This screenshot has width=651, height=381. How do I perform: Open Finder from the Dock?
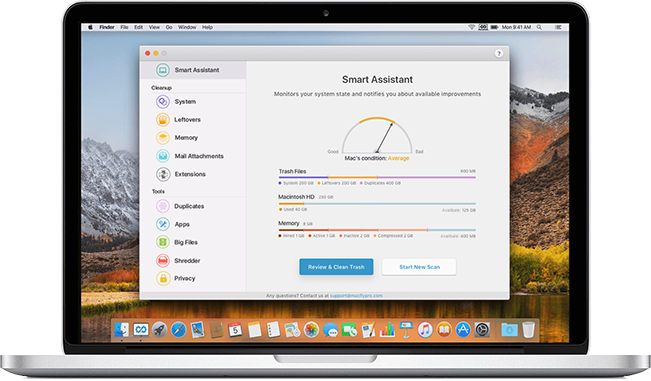pyautogui.click(x=122, y=330)
